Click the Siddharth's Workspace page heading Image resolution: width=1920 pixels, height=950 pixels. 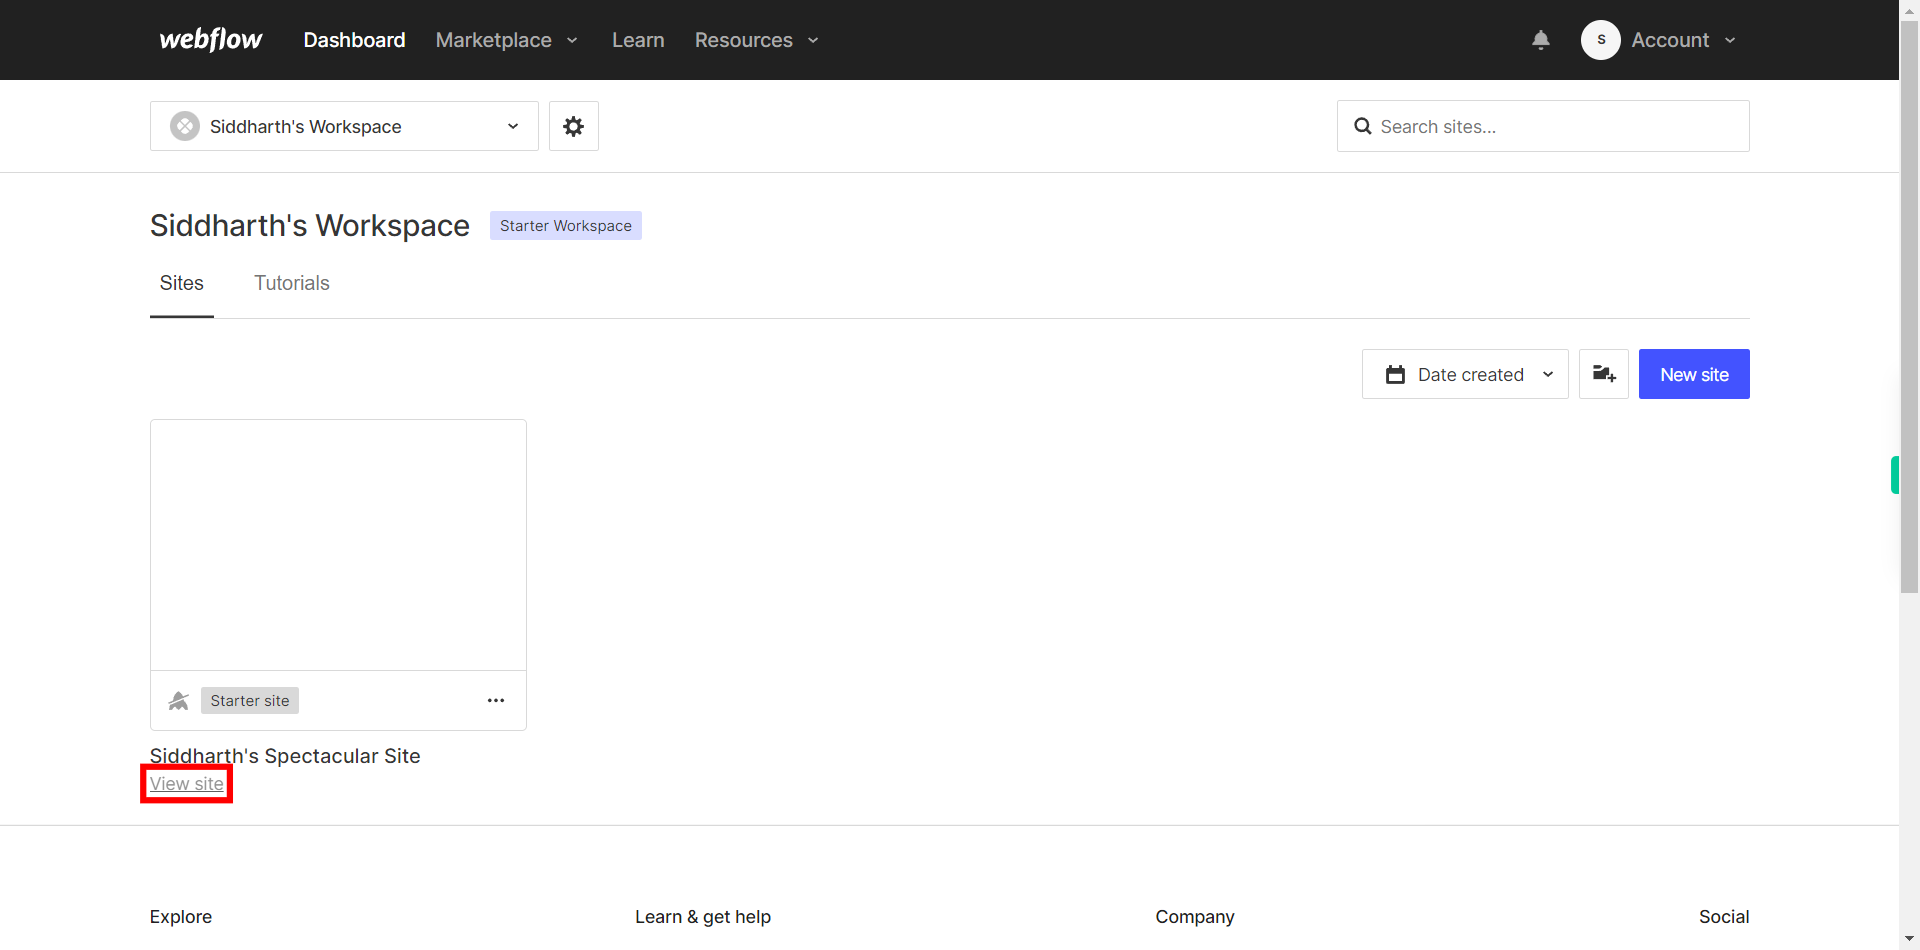pos(310,226)
